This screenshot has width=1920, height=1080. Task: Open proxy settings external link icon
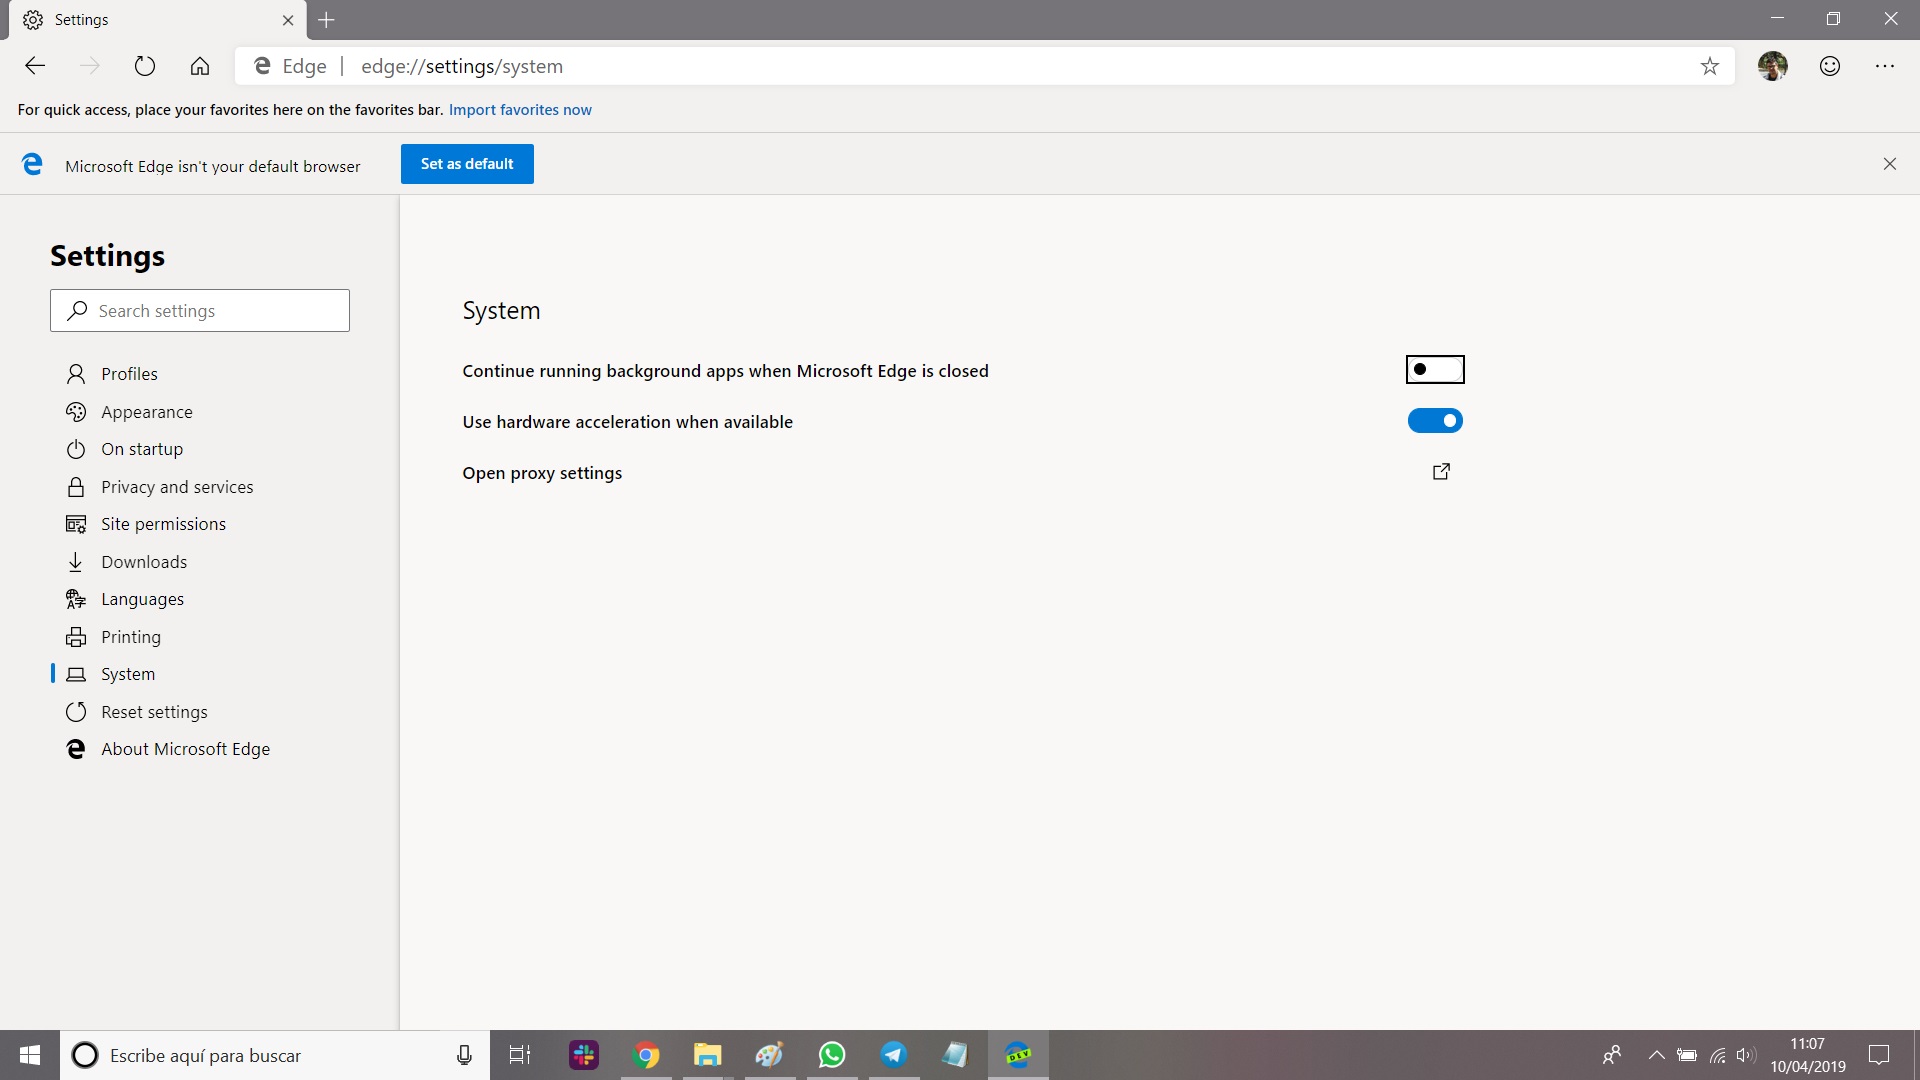tap(1441, 472)
